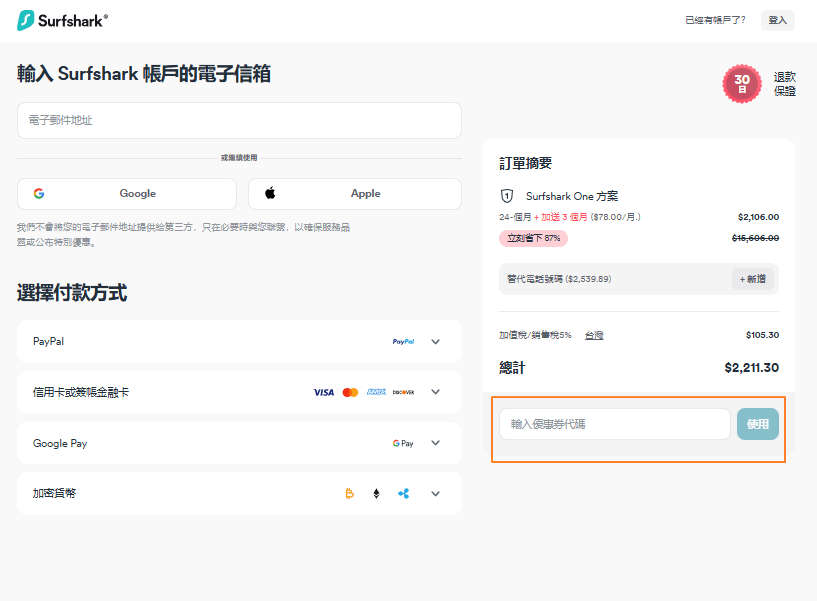Click the 使用 apply coupon button
The height and width of the screenshot is (601, 817).
(x=758, y=424)
